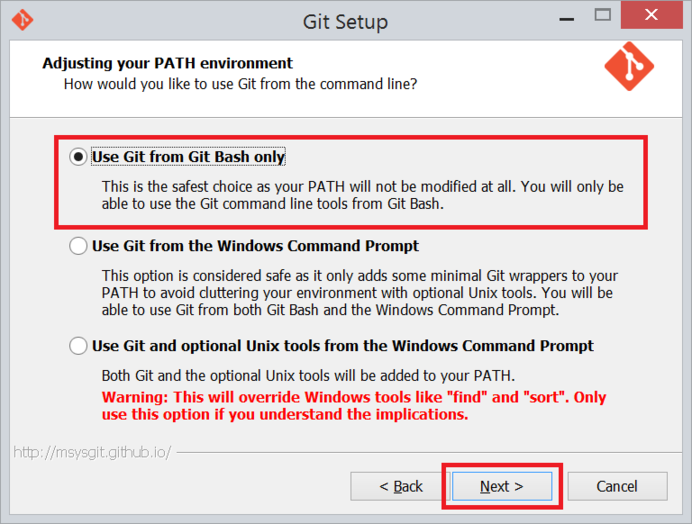Select Use Git from Git Bash only radio

pyautogui.click(x=78, y=157)
